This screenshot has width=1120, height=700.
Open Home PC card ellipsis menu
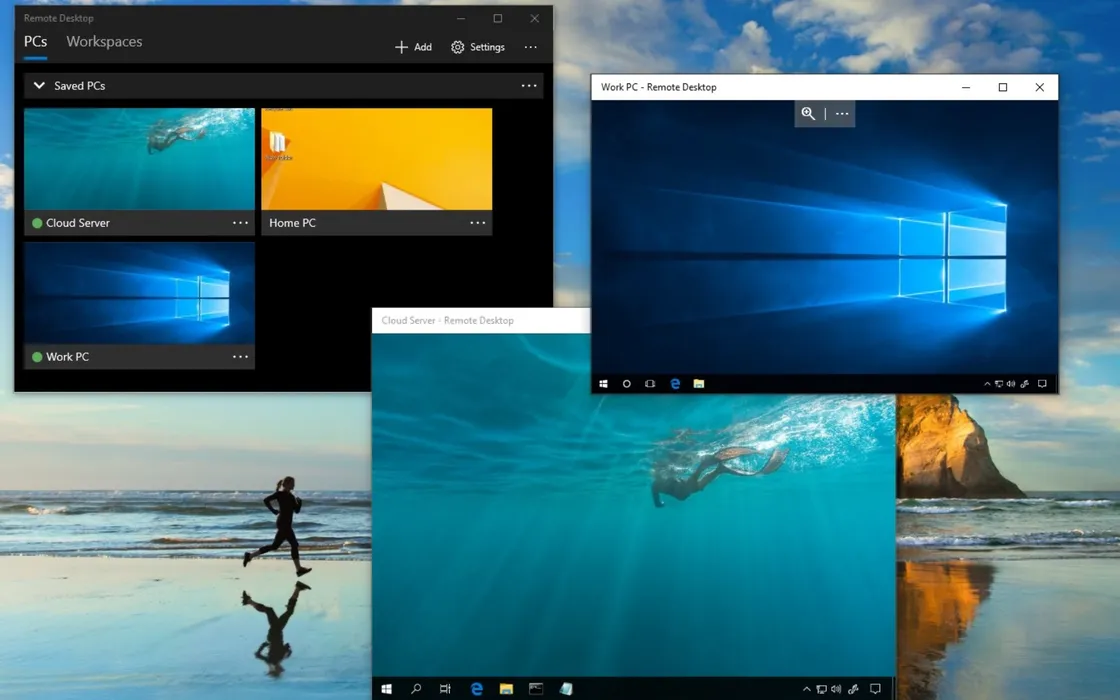[x=477, y=223]
